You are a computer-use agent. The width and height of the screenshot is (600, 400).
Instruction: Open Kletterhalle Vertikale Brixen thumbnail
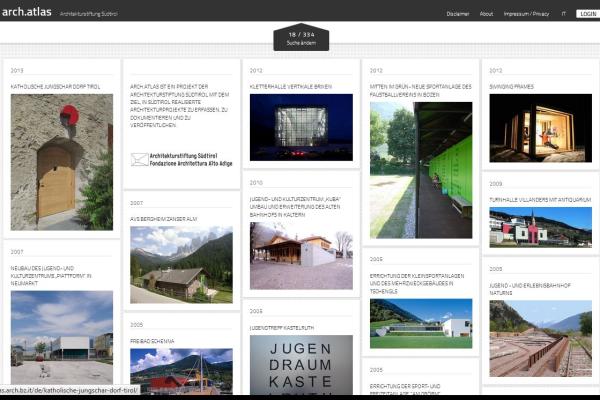point(301,127)
